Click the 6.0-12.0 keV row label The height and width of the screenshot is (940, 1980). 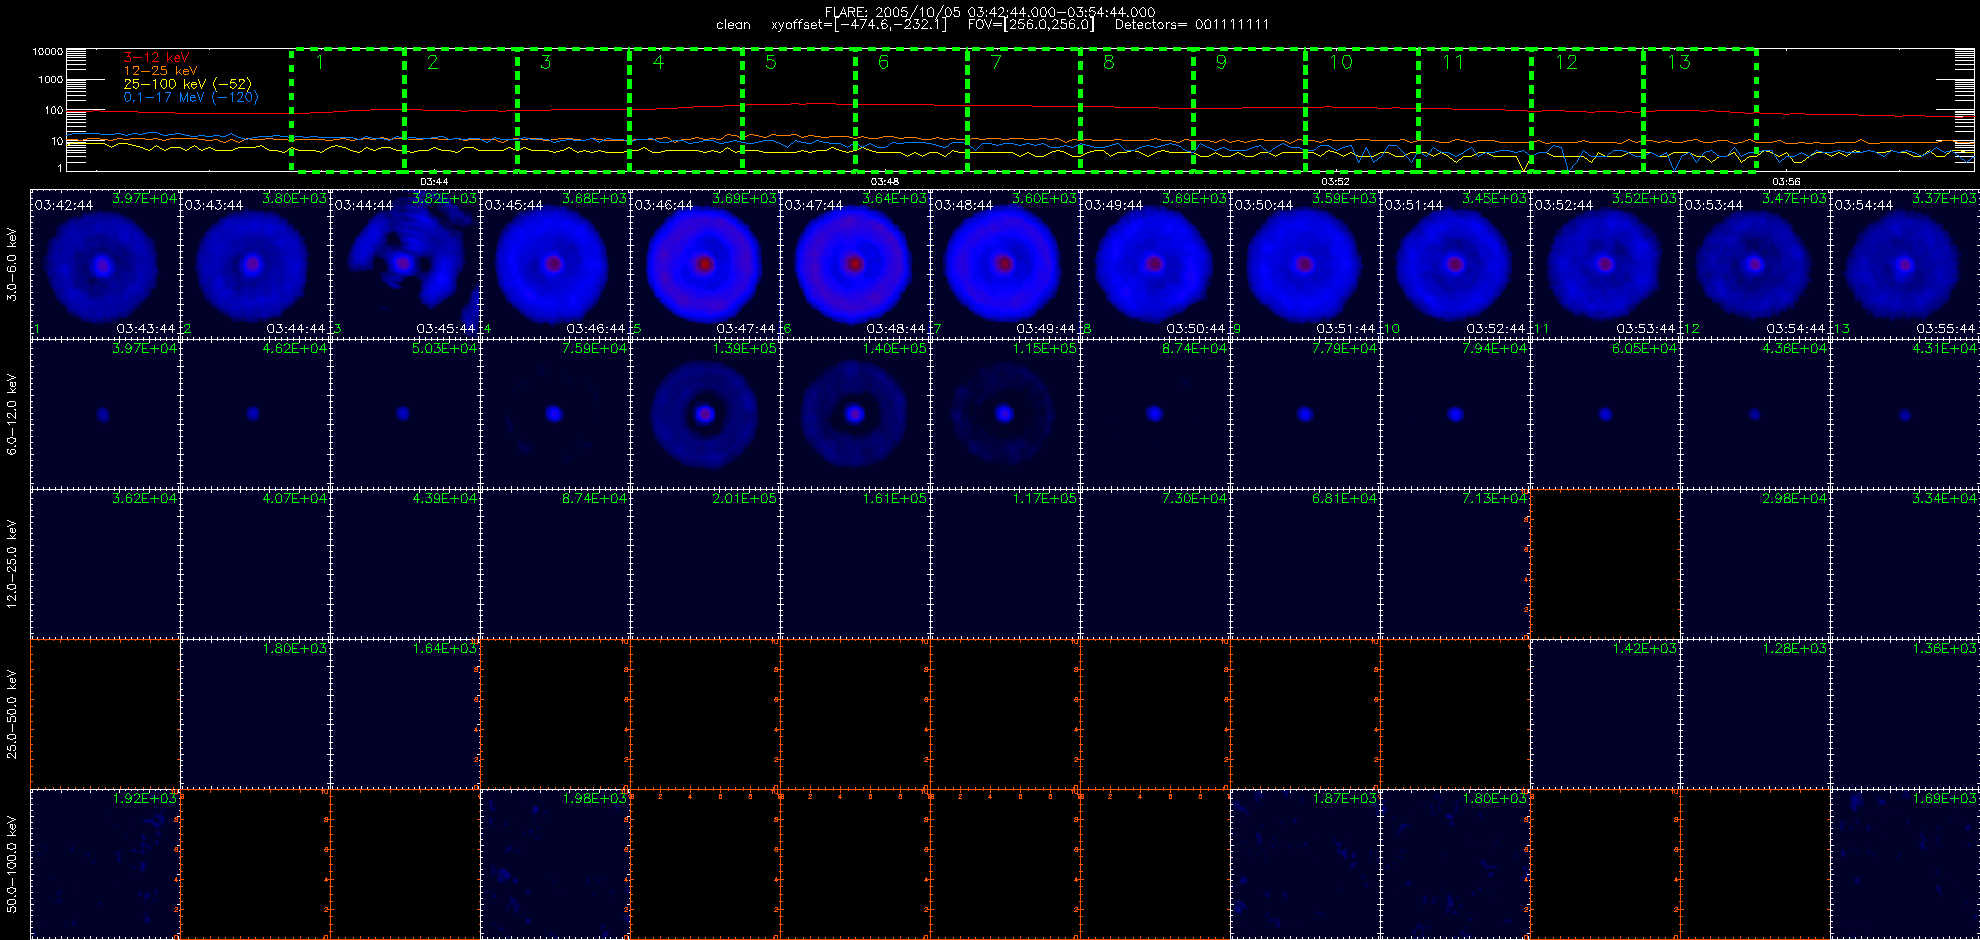click(x=12, y=414)
